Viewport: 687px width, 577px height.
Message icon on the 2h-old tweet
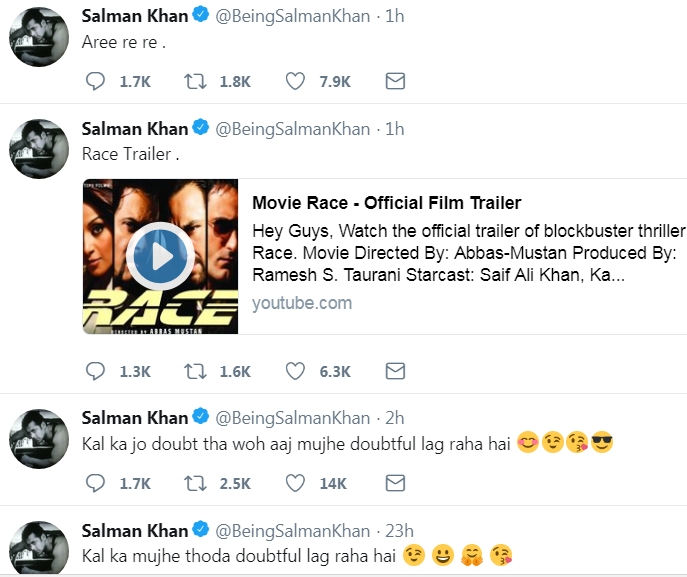[x=395, y=484]
